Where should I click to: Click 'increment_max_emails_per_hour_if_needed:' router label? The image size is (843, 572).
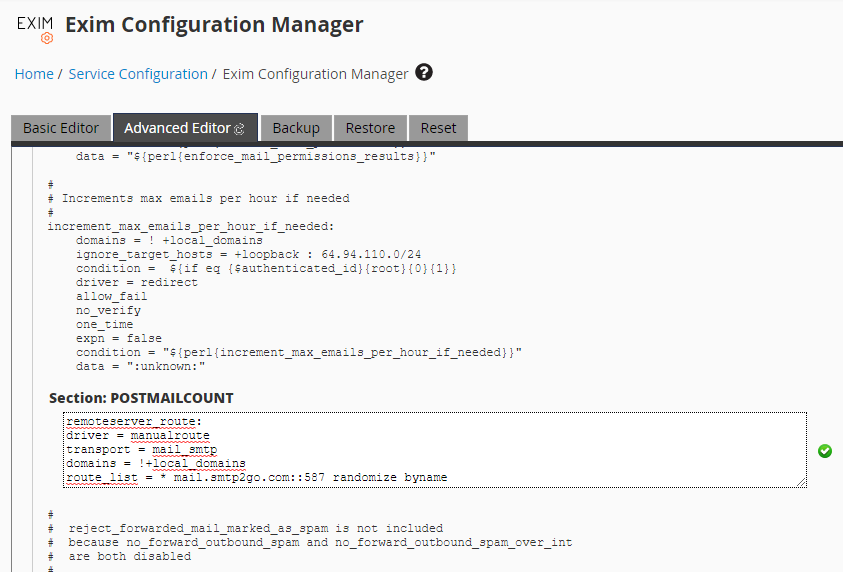(x=191, y=226)
